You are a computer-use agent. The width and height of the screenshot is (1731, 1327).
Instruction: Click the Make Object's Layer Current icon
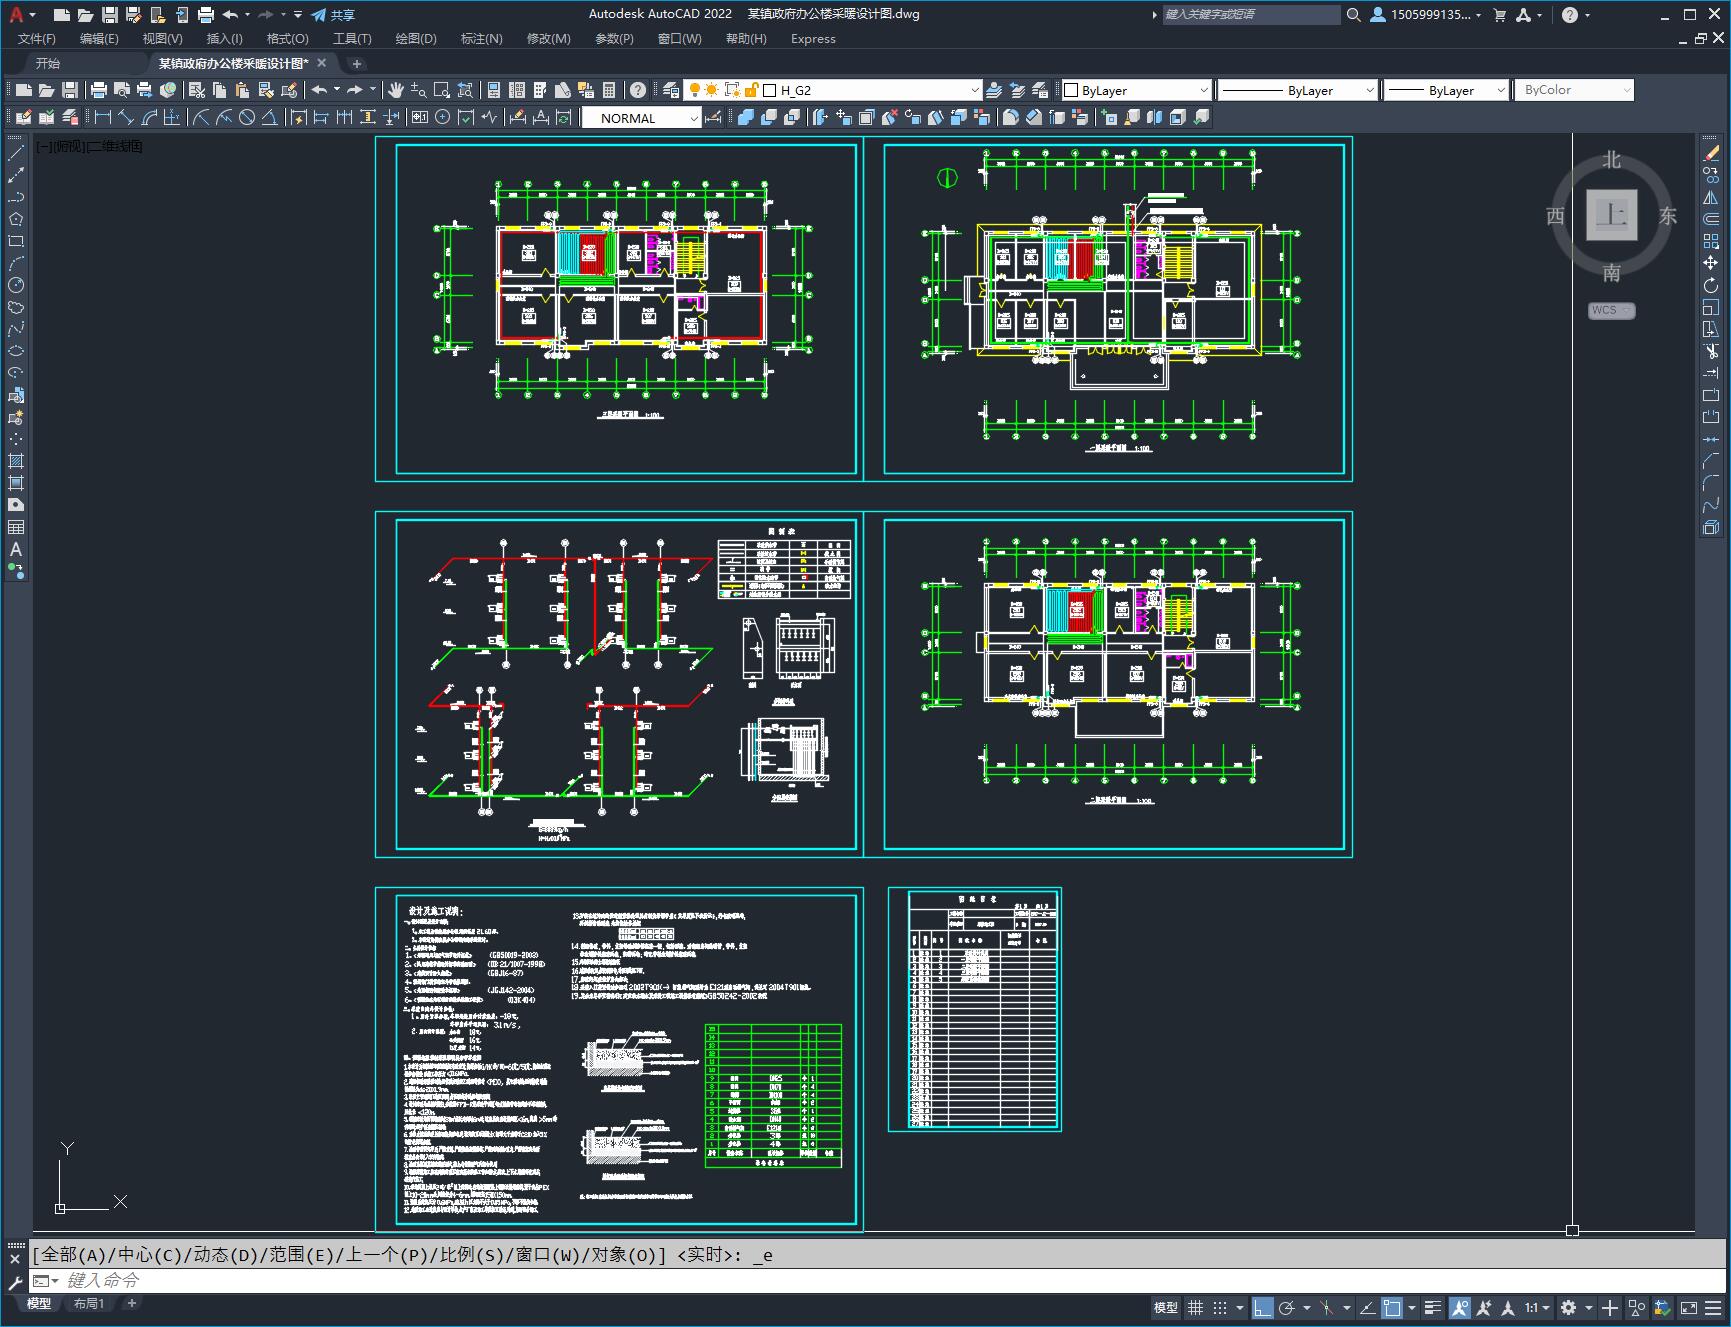click(x=994, y=90)
